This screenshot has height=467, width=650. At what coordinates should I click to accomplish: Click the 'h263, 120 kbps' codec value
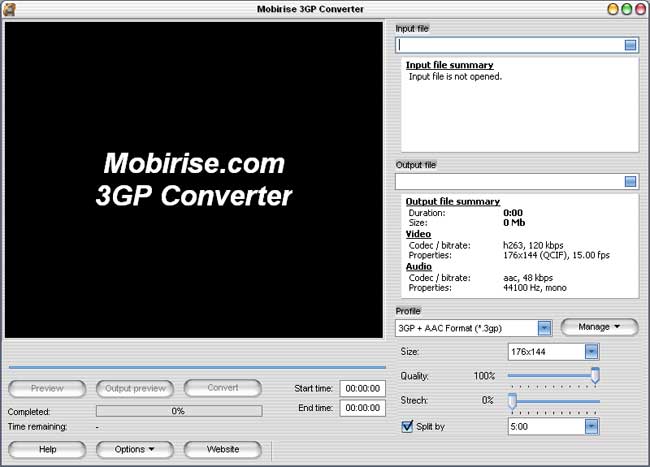click(533, 245)
